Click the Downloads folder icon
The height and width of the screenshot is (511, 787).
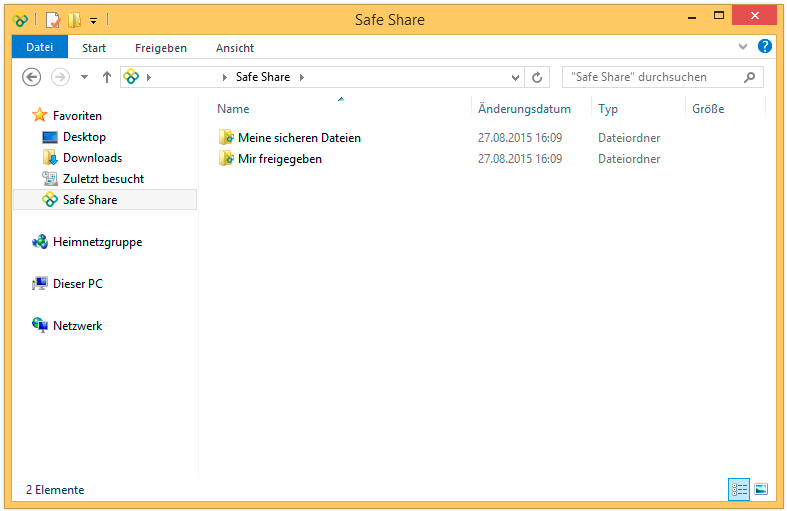(x=50, y=157)
